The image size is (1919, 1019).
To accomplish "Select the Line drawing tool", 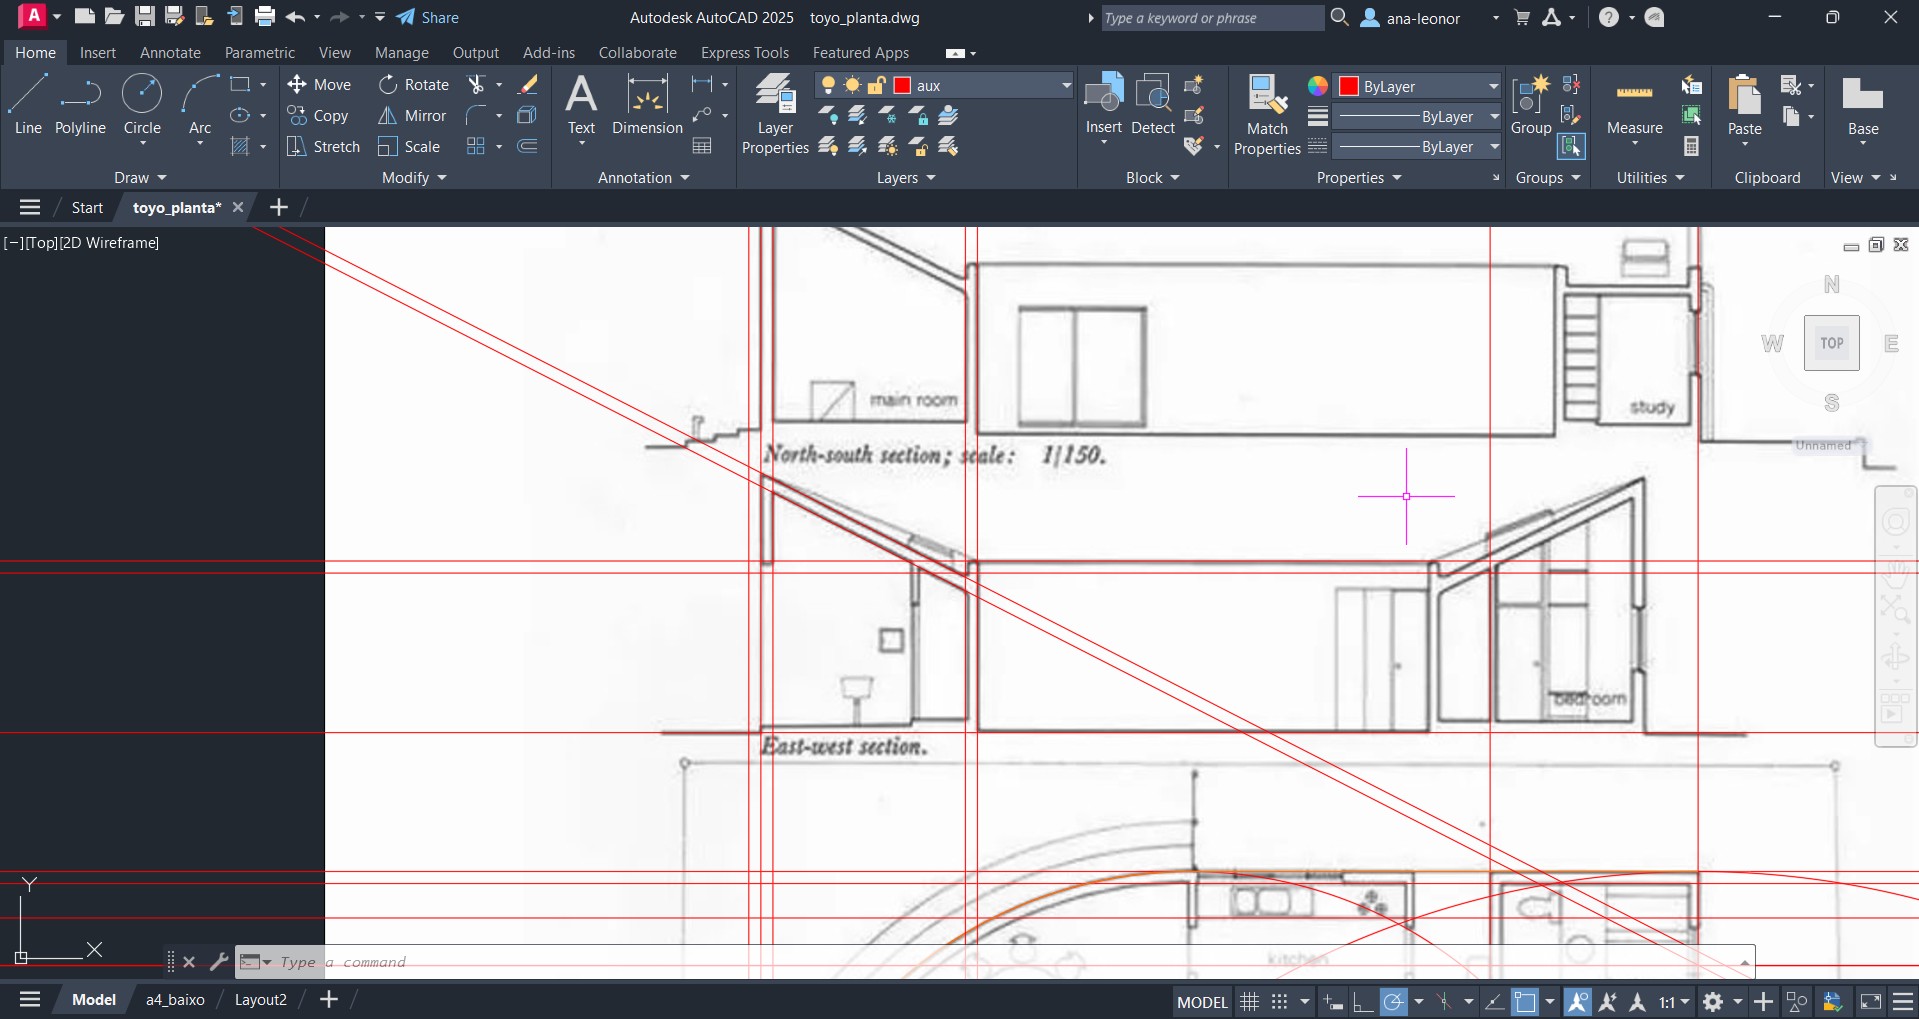I will click(28, 104).
